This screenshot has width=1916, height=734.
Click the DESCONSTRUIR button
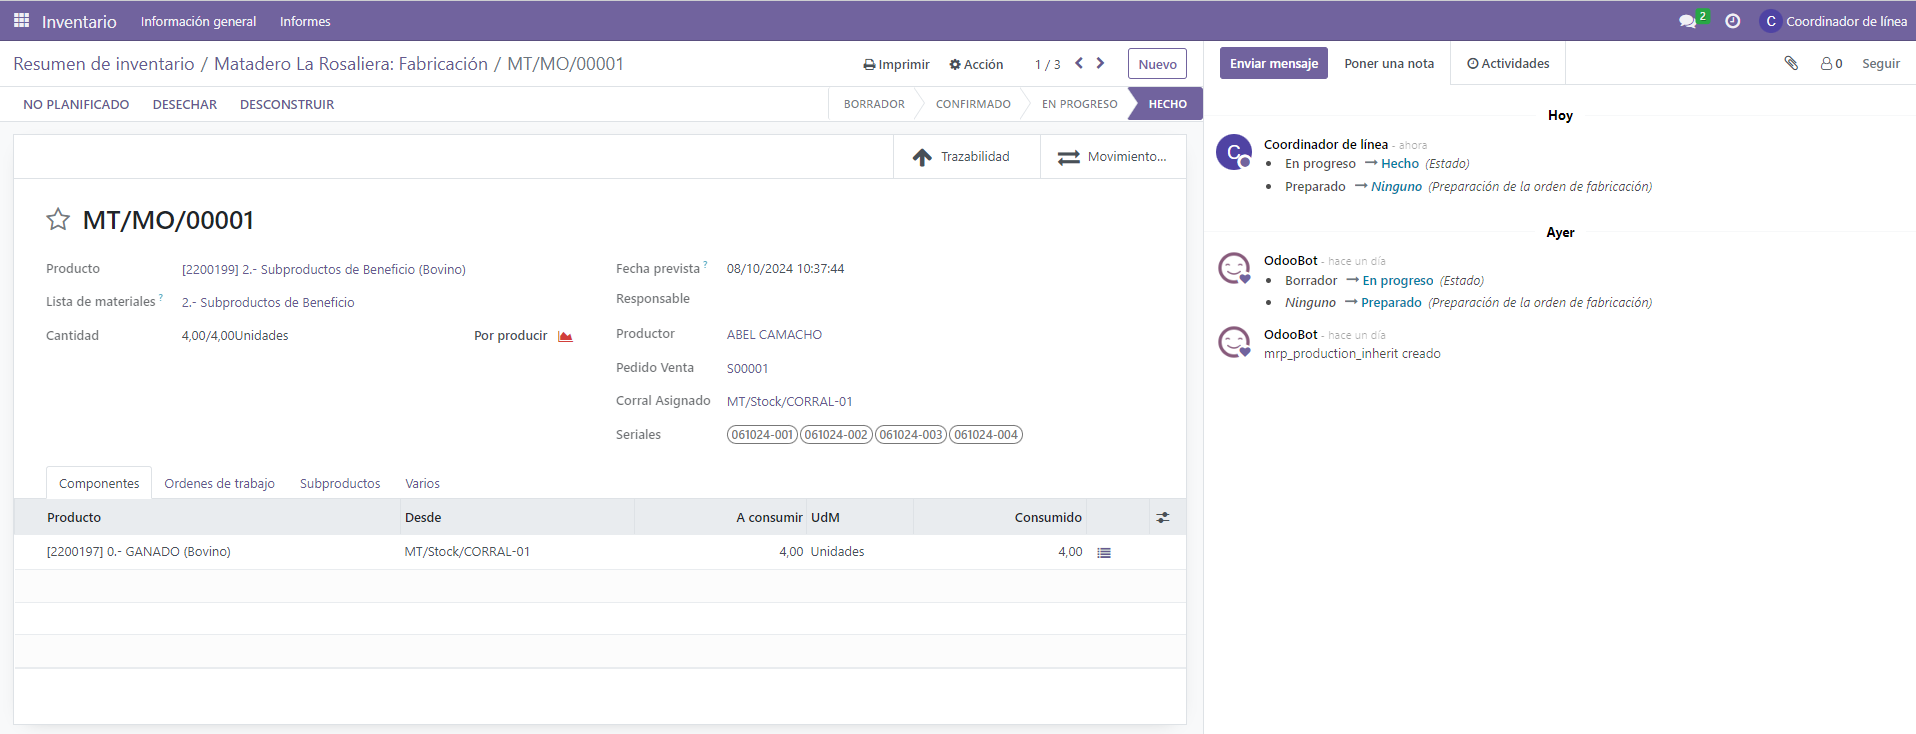[x=287, y=104]
